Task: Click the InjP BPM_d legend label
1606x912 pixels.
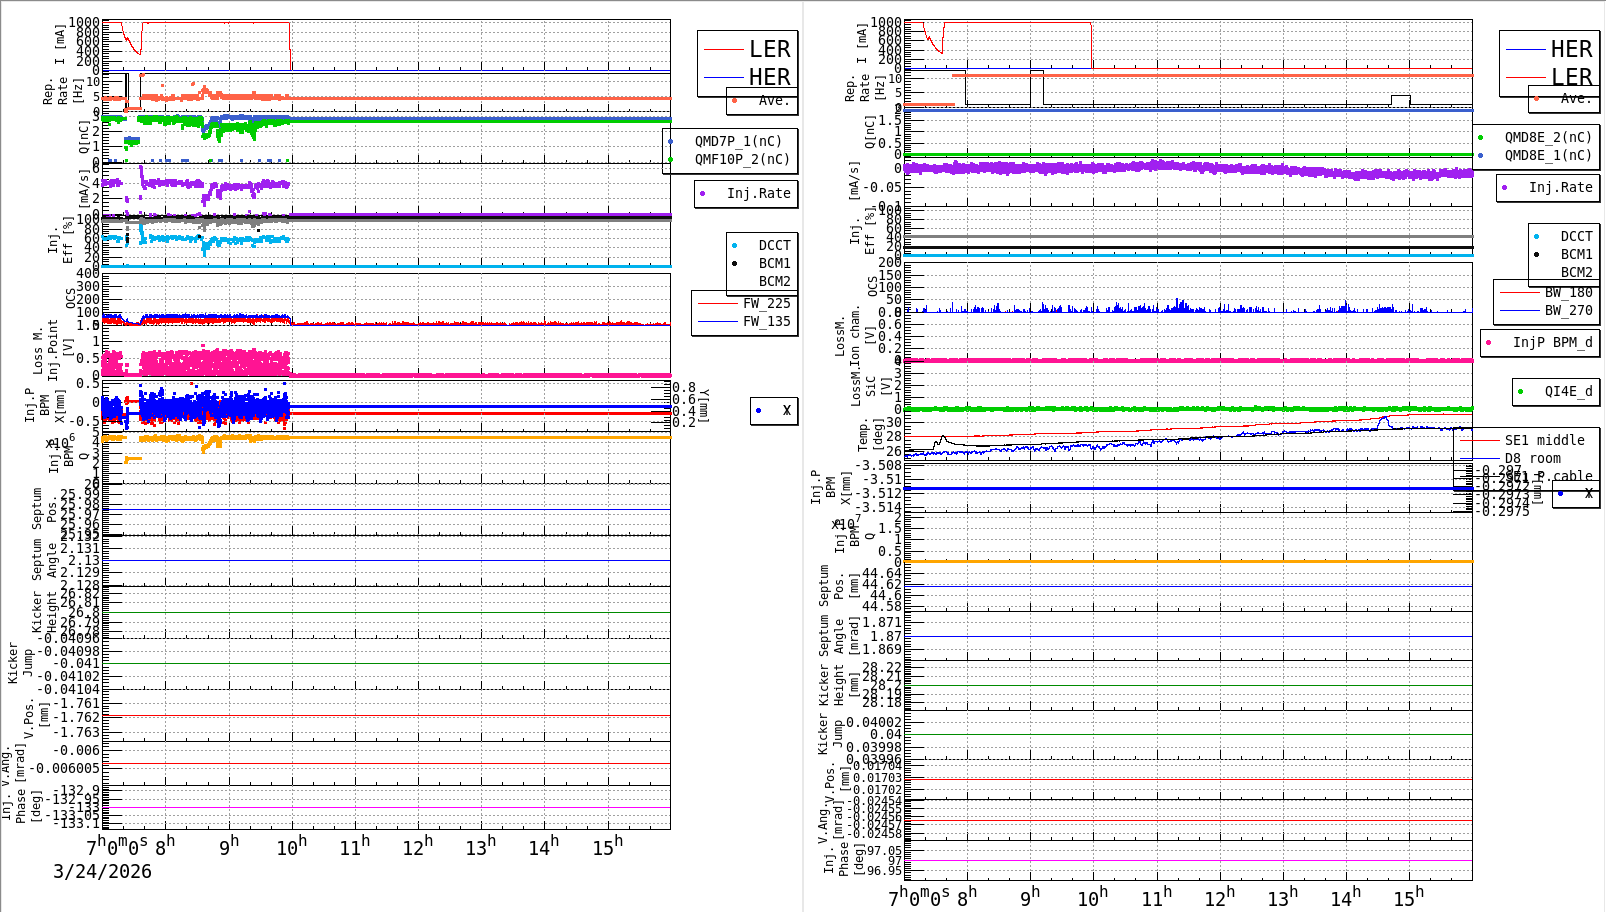Action: (x=1553, y=342)
